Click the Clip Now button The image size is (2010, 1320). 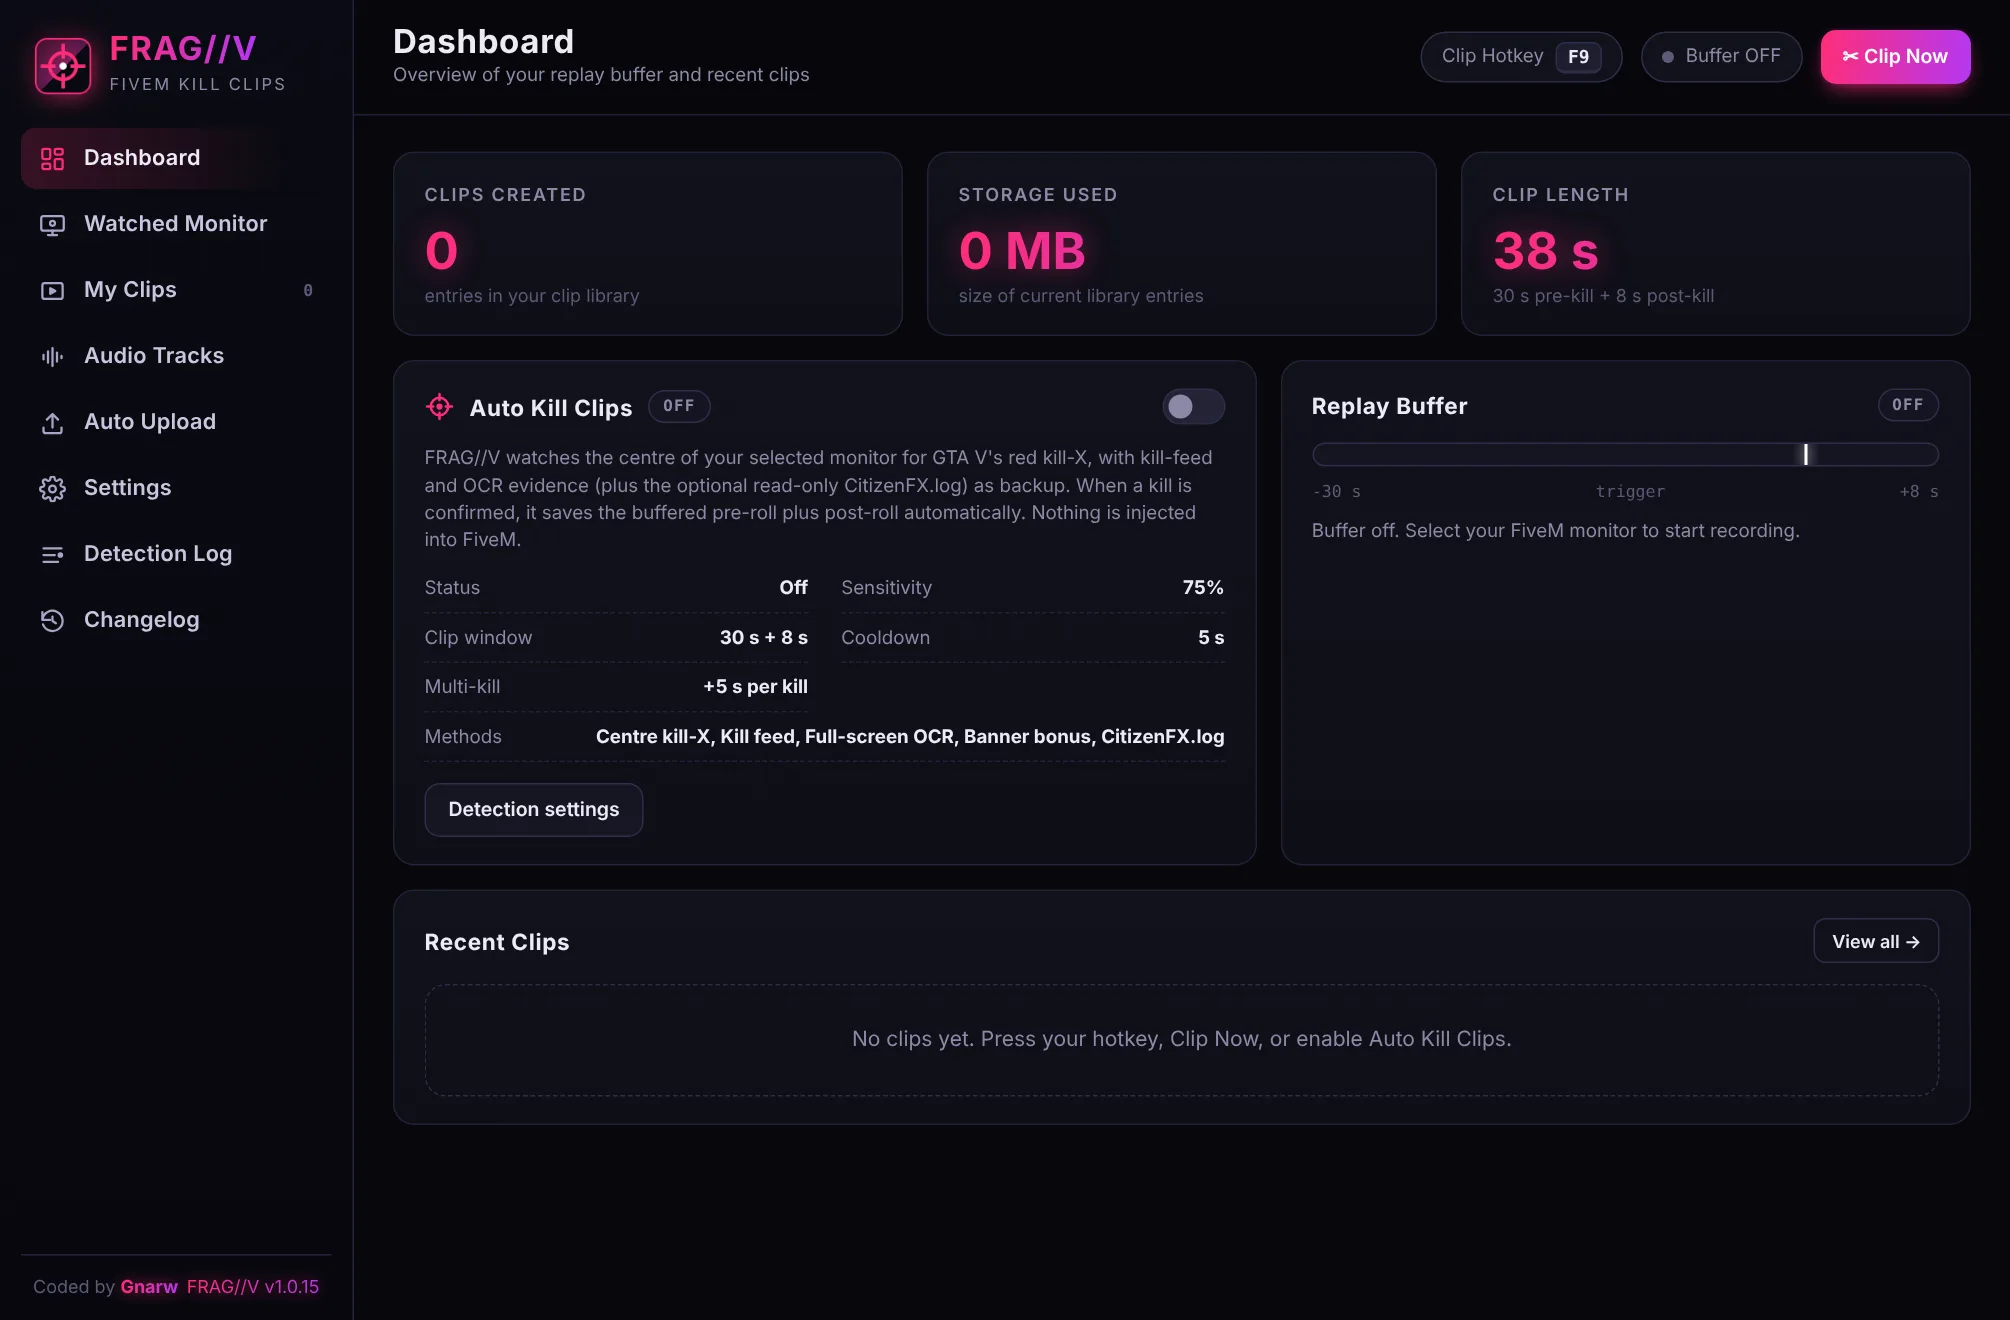[1895, 56]
